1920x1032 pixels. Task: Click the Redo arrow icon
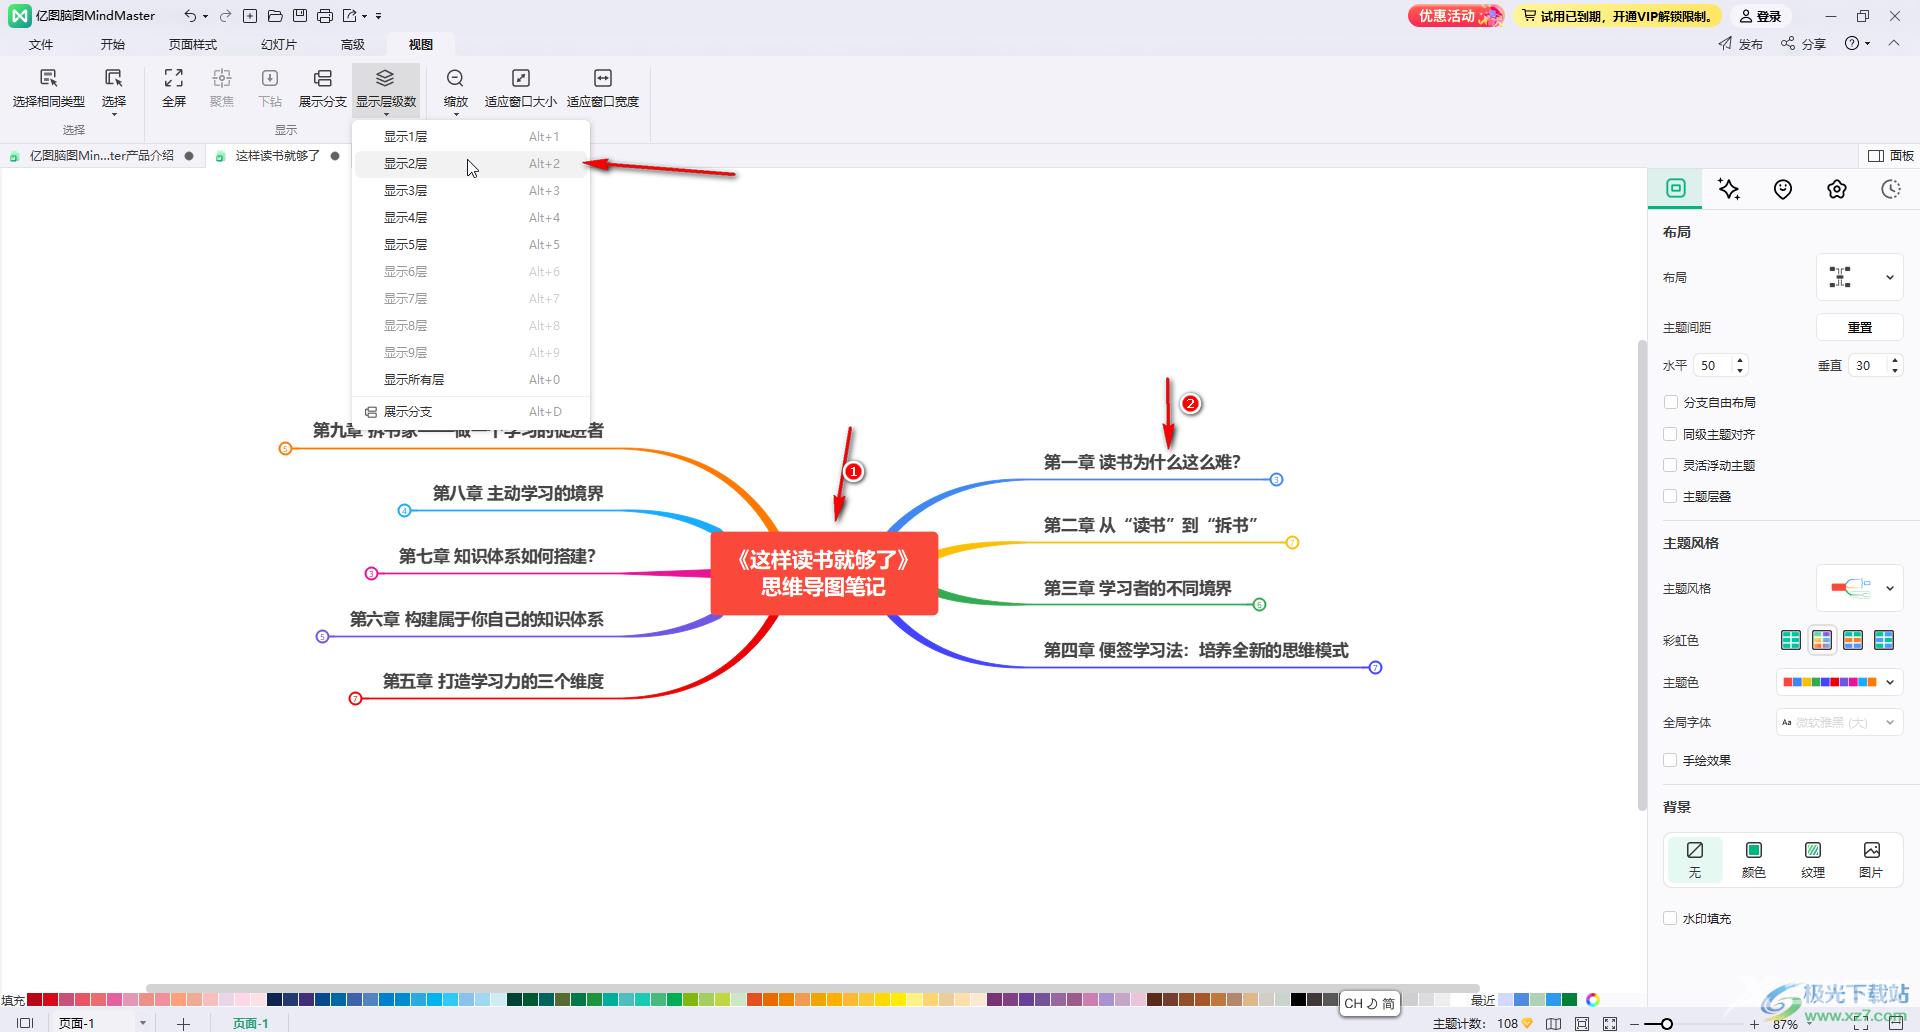(x=225, y=16)
